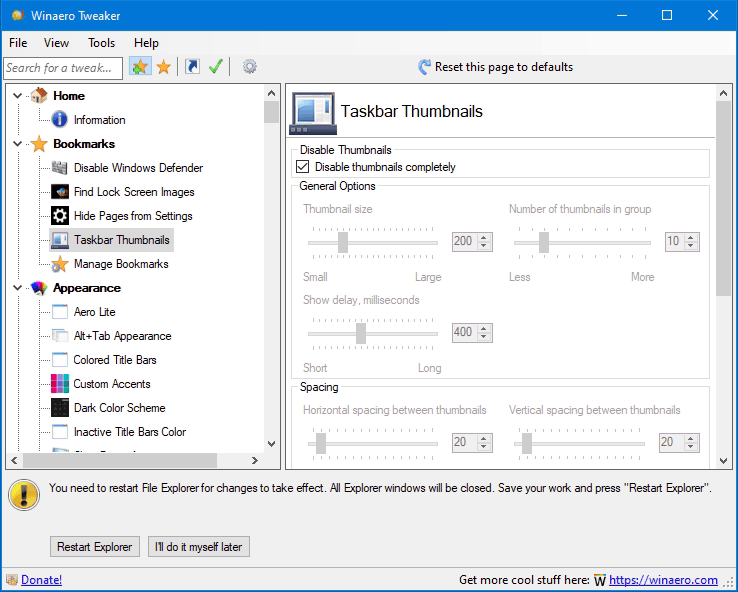Decrease Thumbnail size spinner down arrow
The width and height of the screenshot is (738, 592).
pyautogui.click(x=483, y=246)
